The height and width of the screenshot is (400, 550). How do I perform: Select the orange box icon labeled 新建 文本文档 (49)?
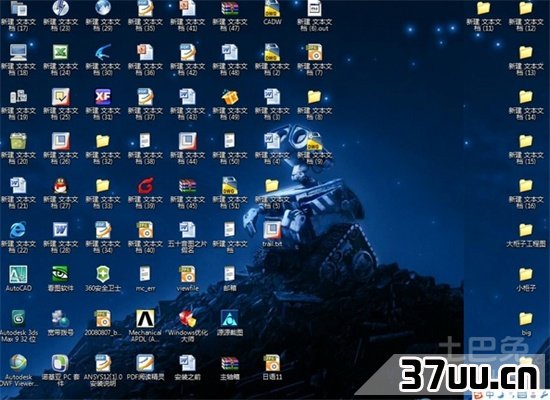(230, 96)
